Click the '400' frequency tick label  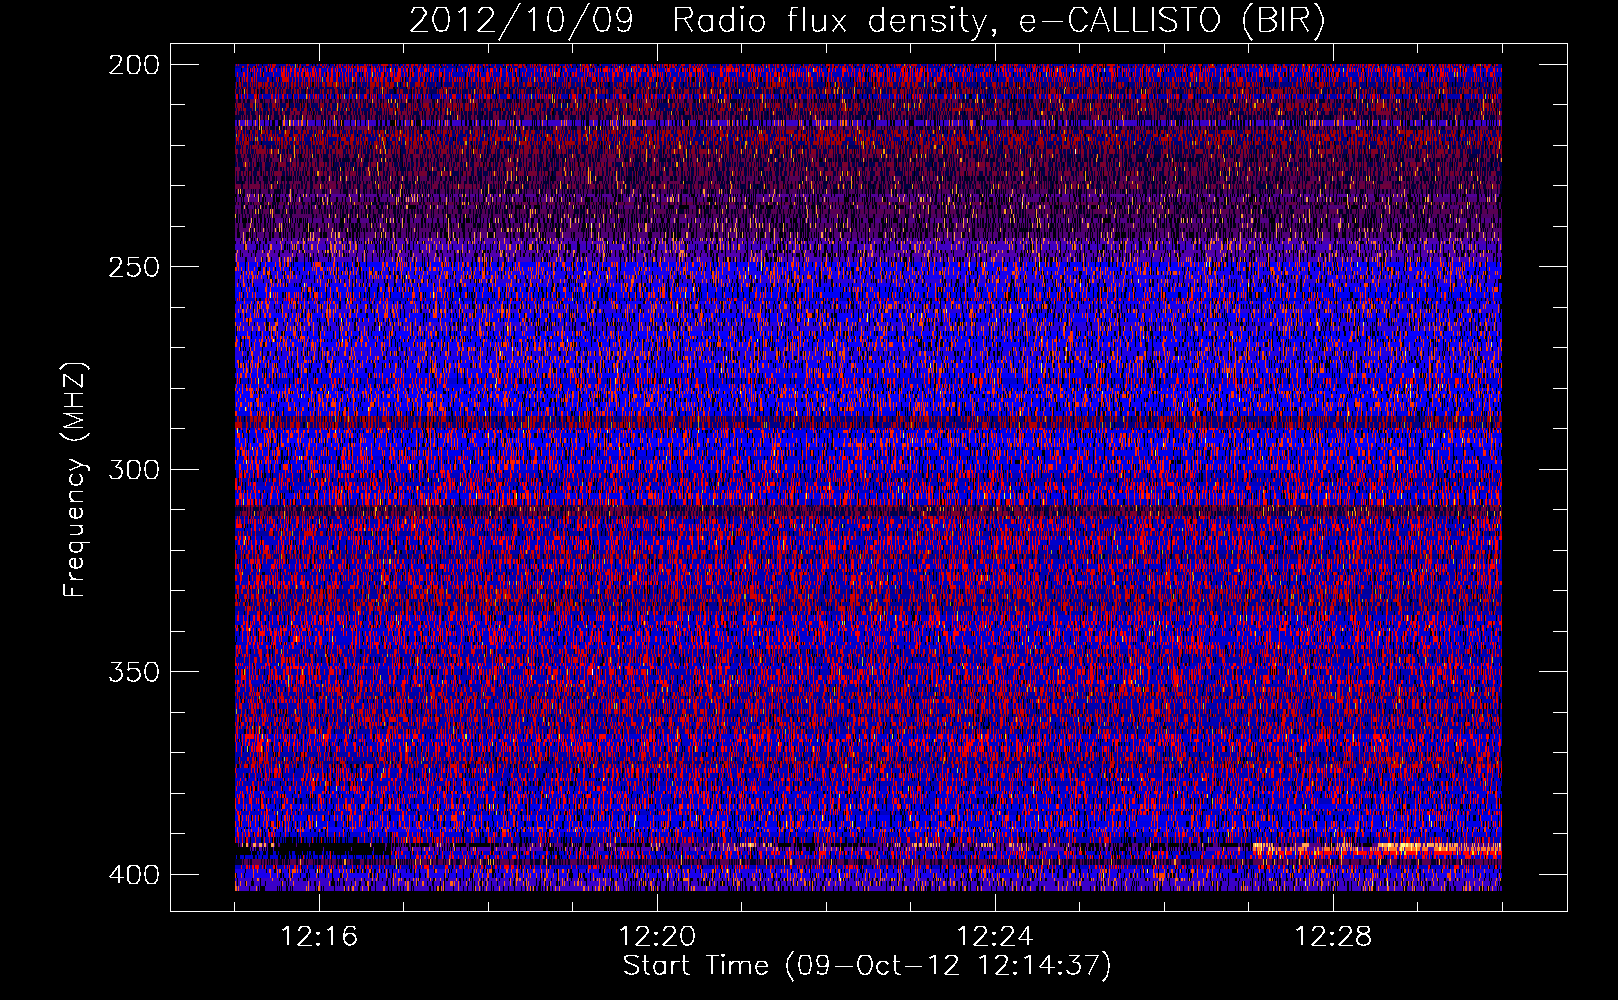[133, 874]
